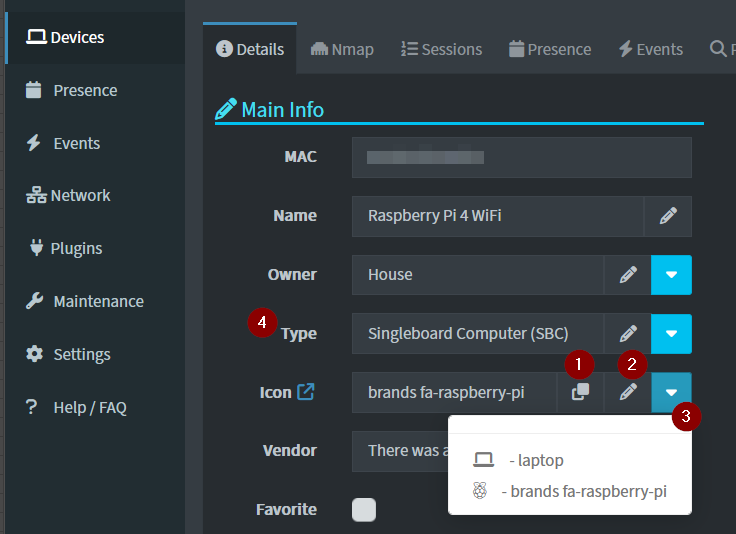Toggle the Favorite checkbox
This screenshot has height=534, width=736.
(x=364, y=510)
